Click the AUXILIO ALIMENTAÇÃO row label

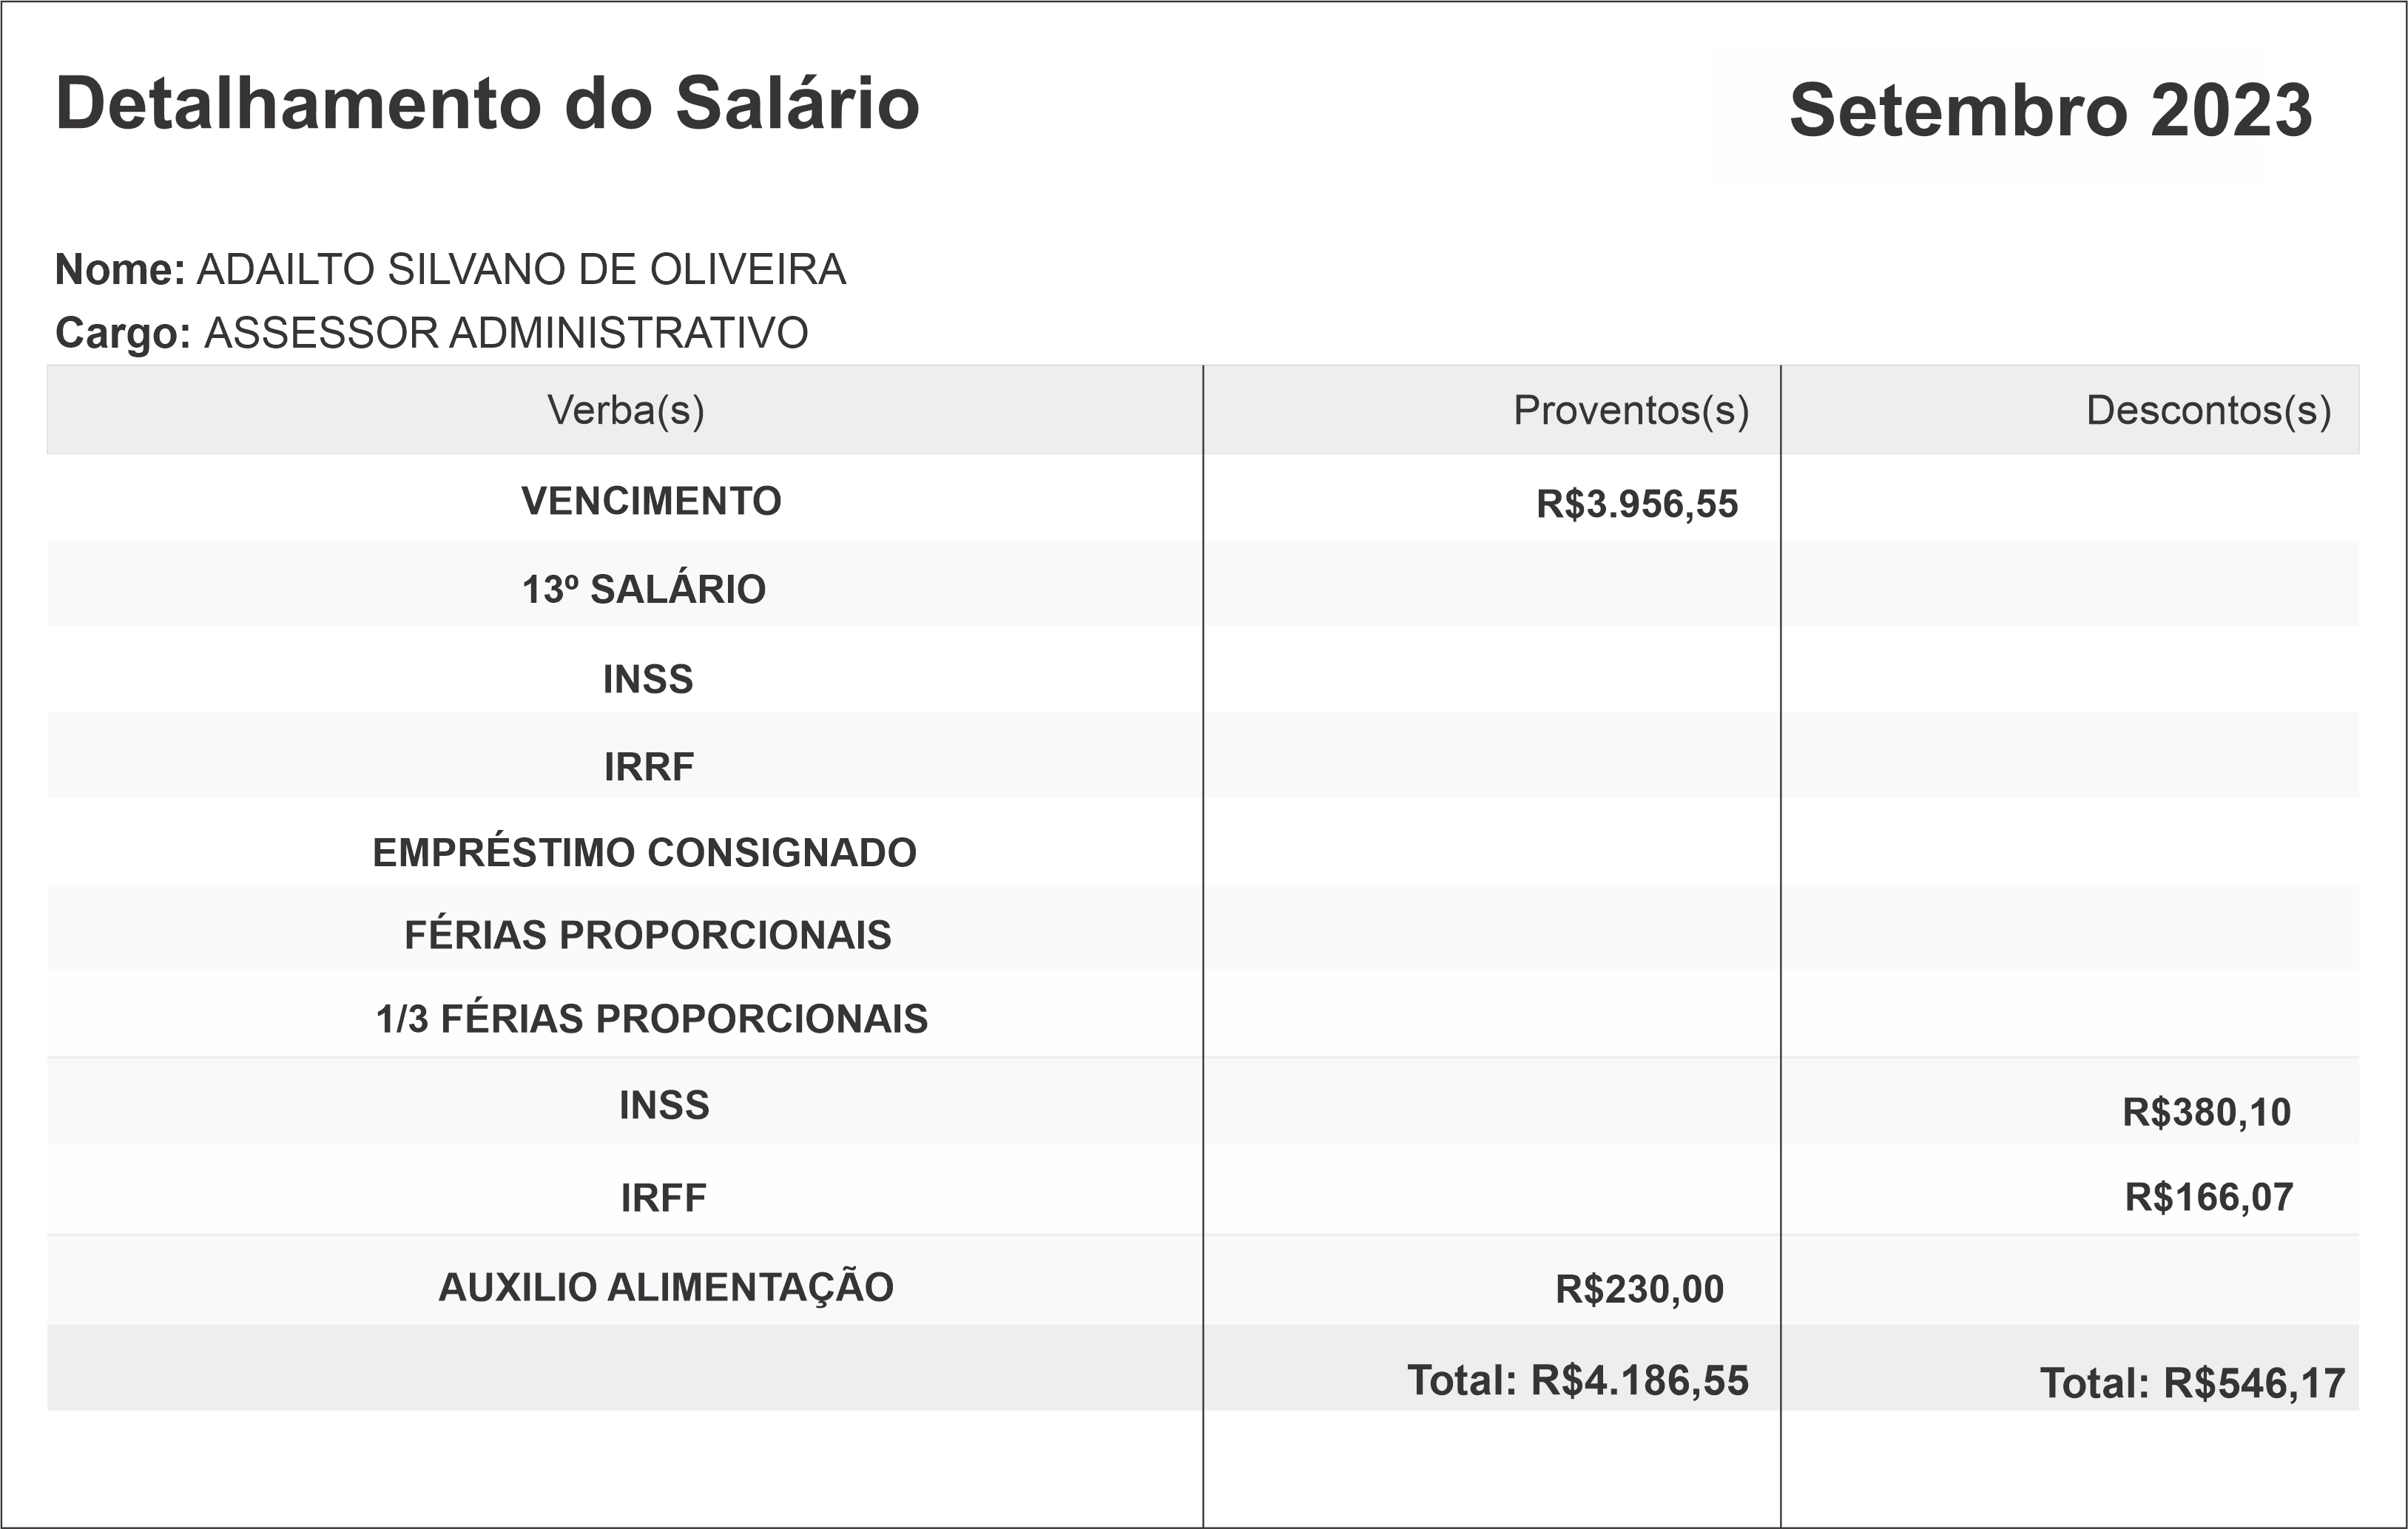(665, 1287)
